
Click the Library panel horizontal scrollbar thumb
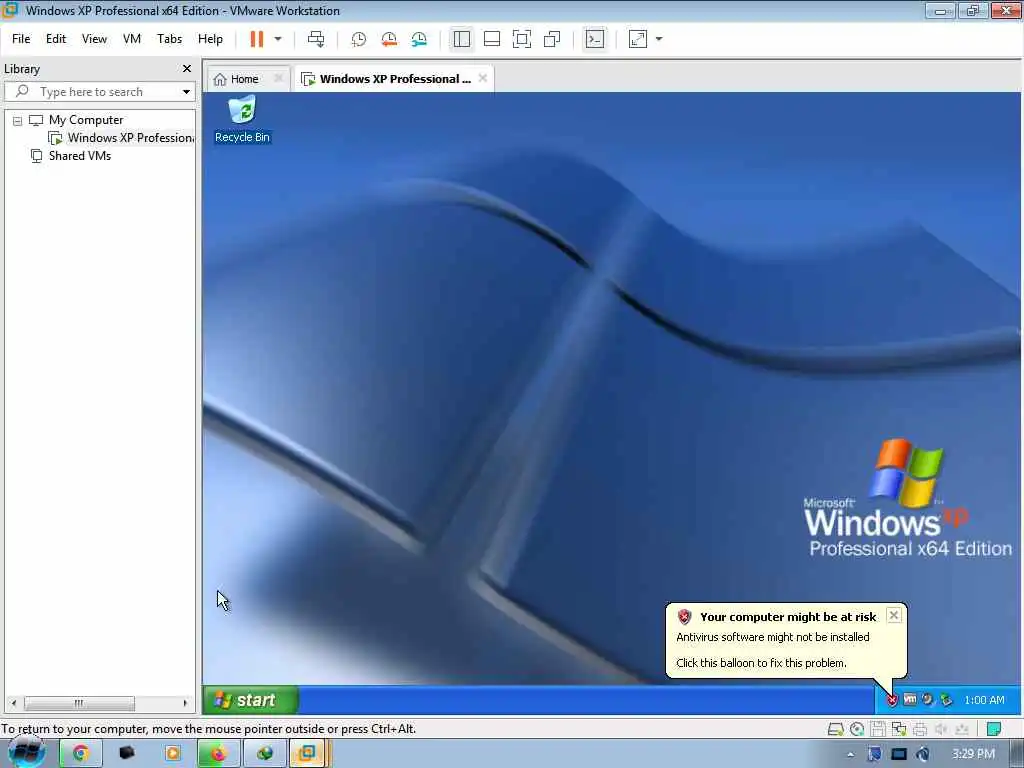[79, 703]
